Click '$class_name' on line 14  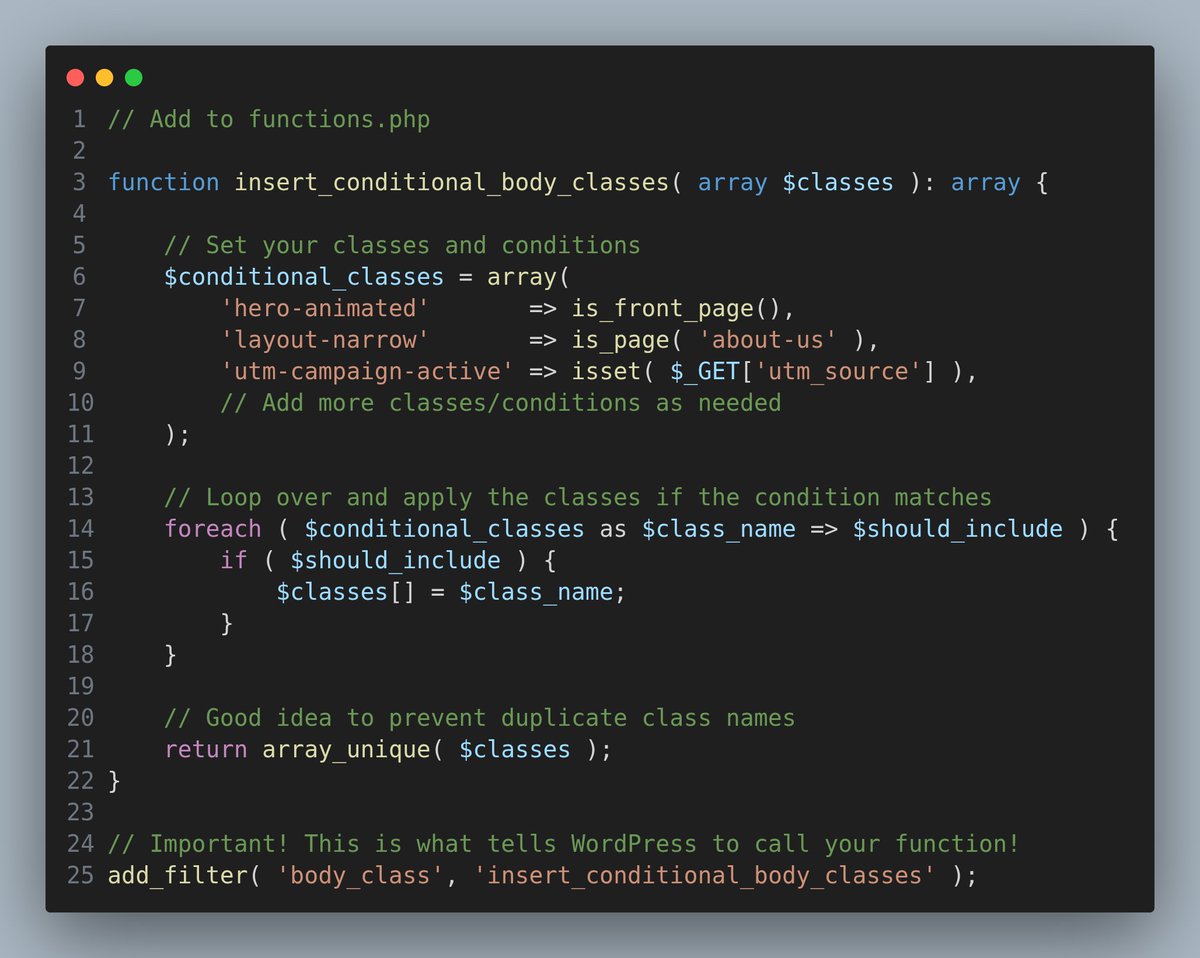pos(718,529)
